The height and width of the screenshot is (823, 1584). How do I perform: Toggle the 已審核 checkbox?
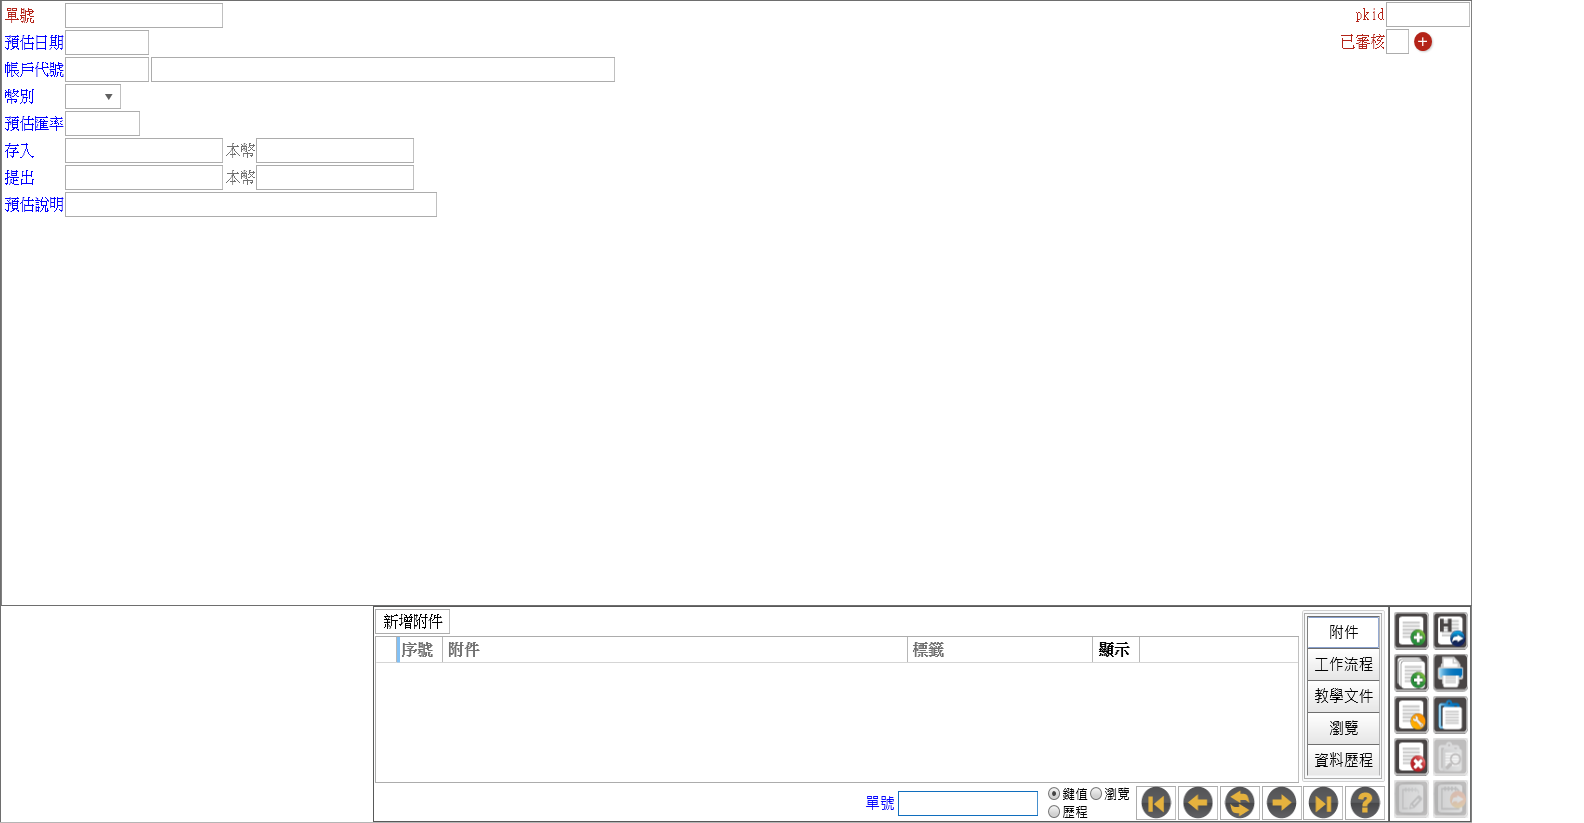(x=1397, y=42)
